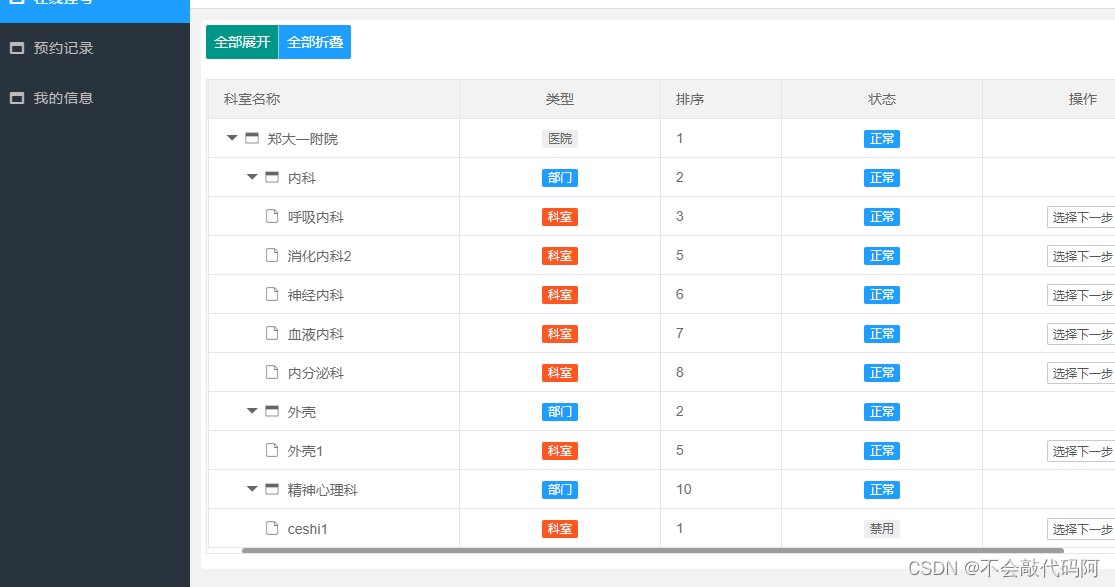Click sort value 8 for 内分泌科

click(x=680, y=372)
